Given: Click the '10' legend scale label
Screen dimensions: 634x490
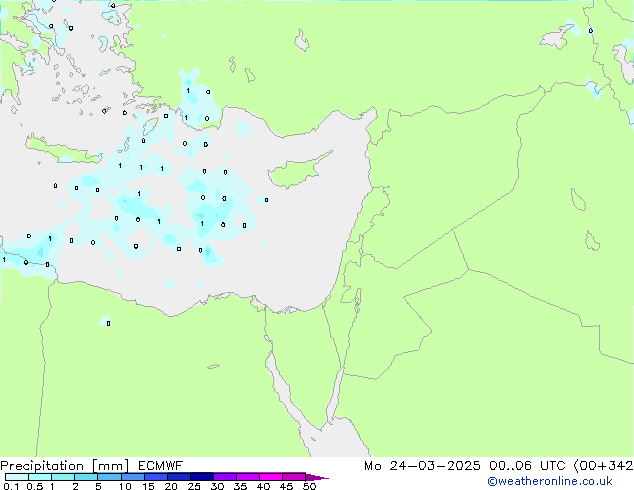Looking at the screenshot, I should point(125,486).
